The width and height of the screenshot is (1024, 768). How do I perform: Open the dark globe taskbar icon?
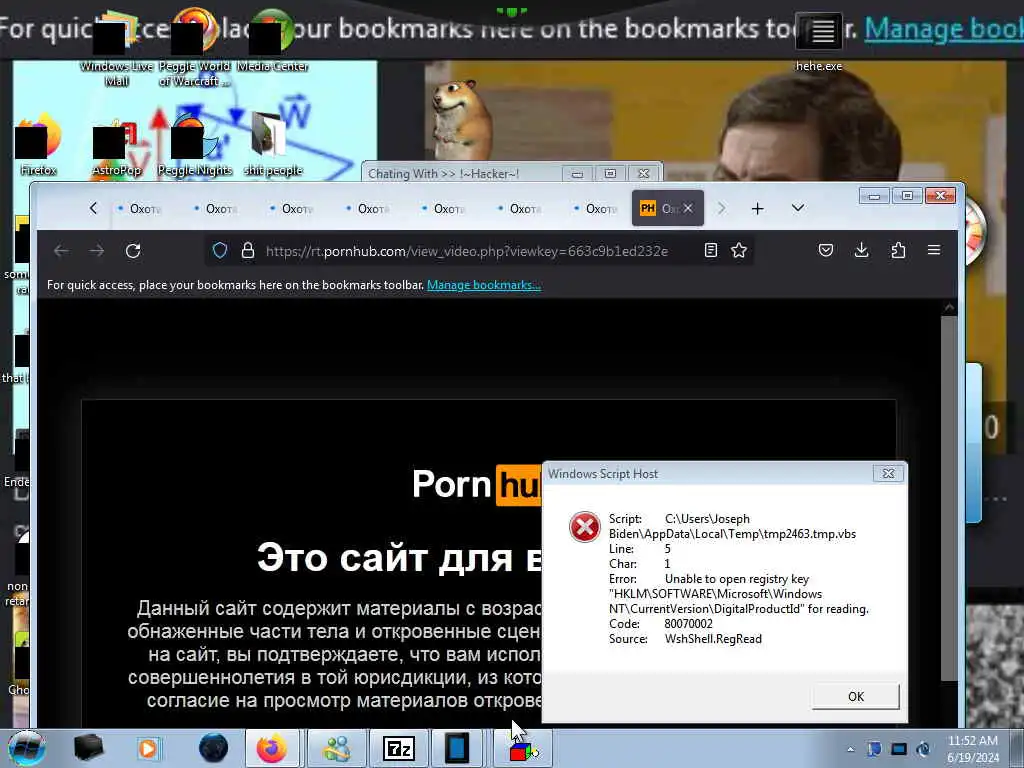click(x=214, y=748)
